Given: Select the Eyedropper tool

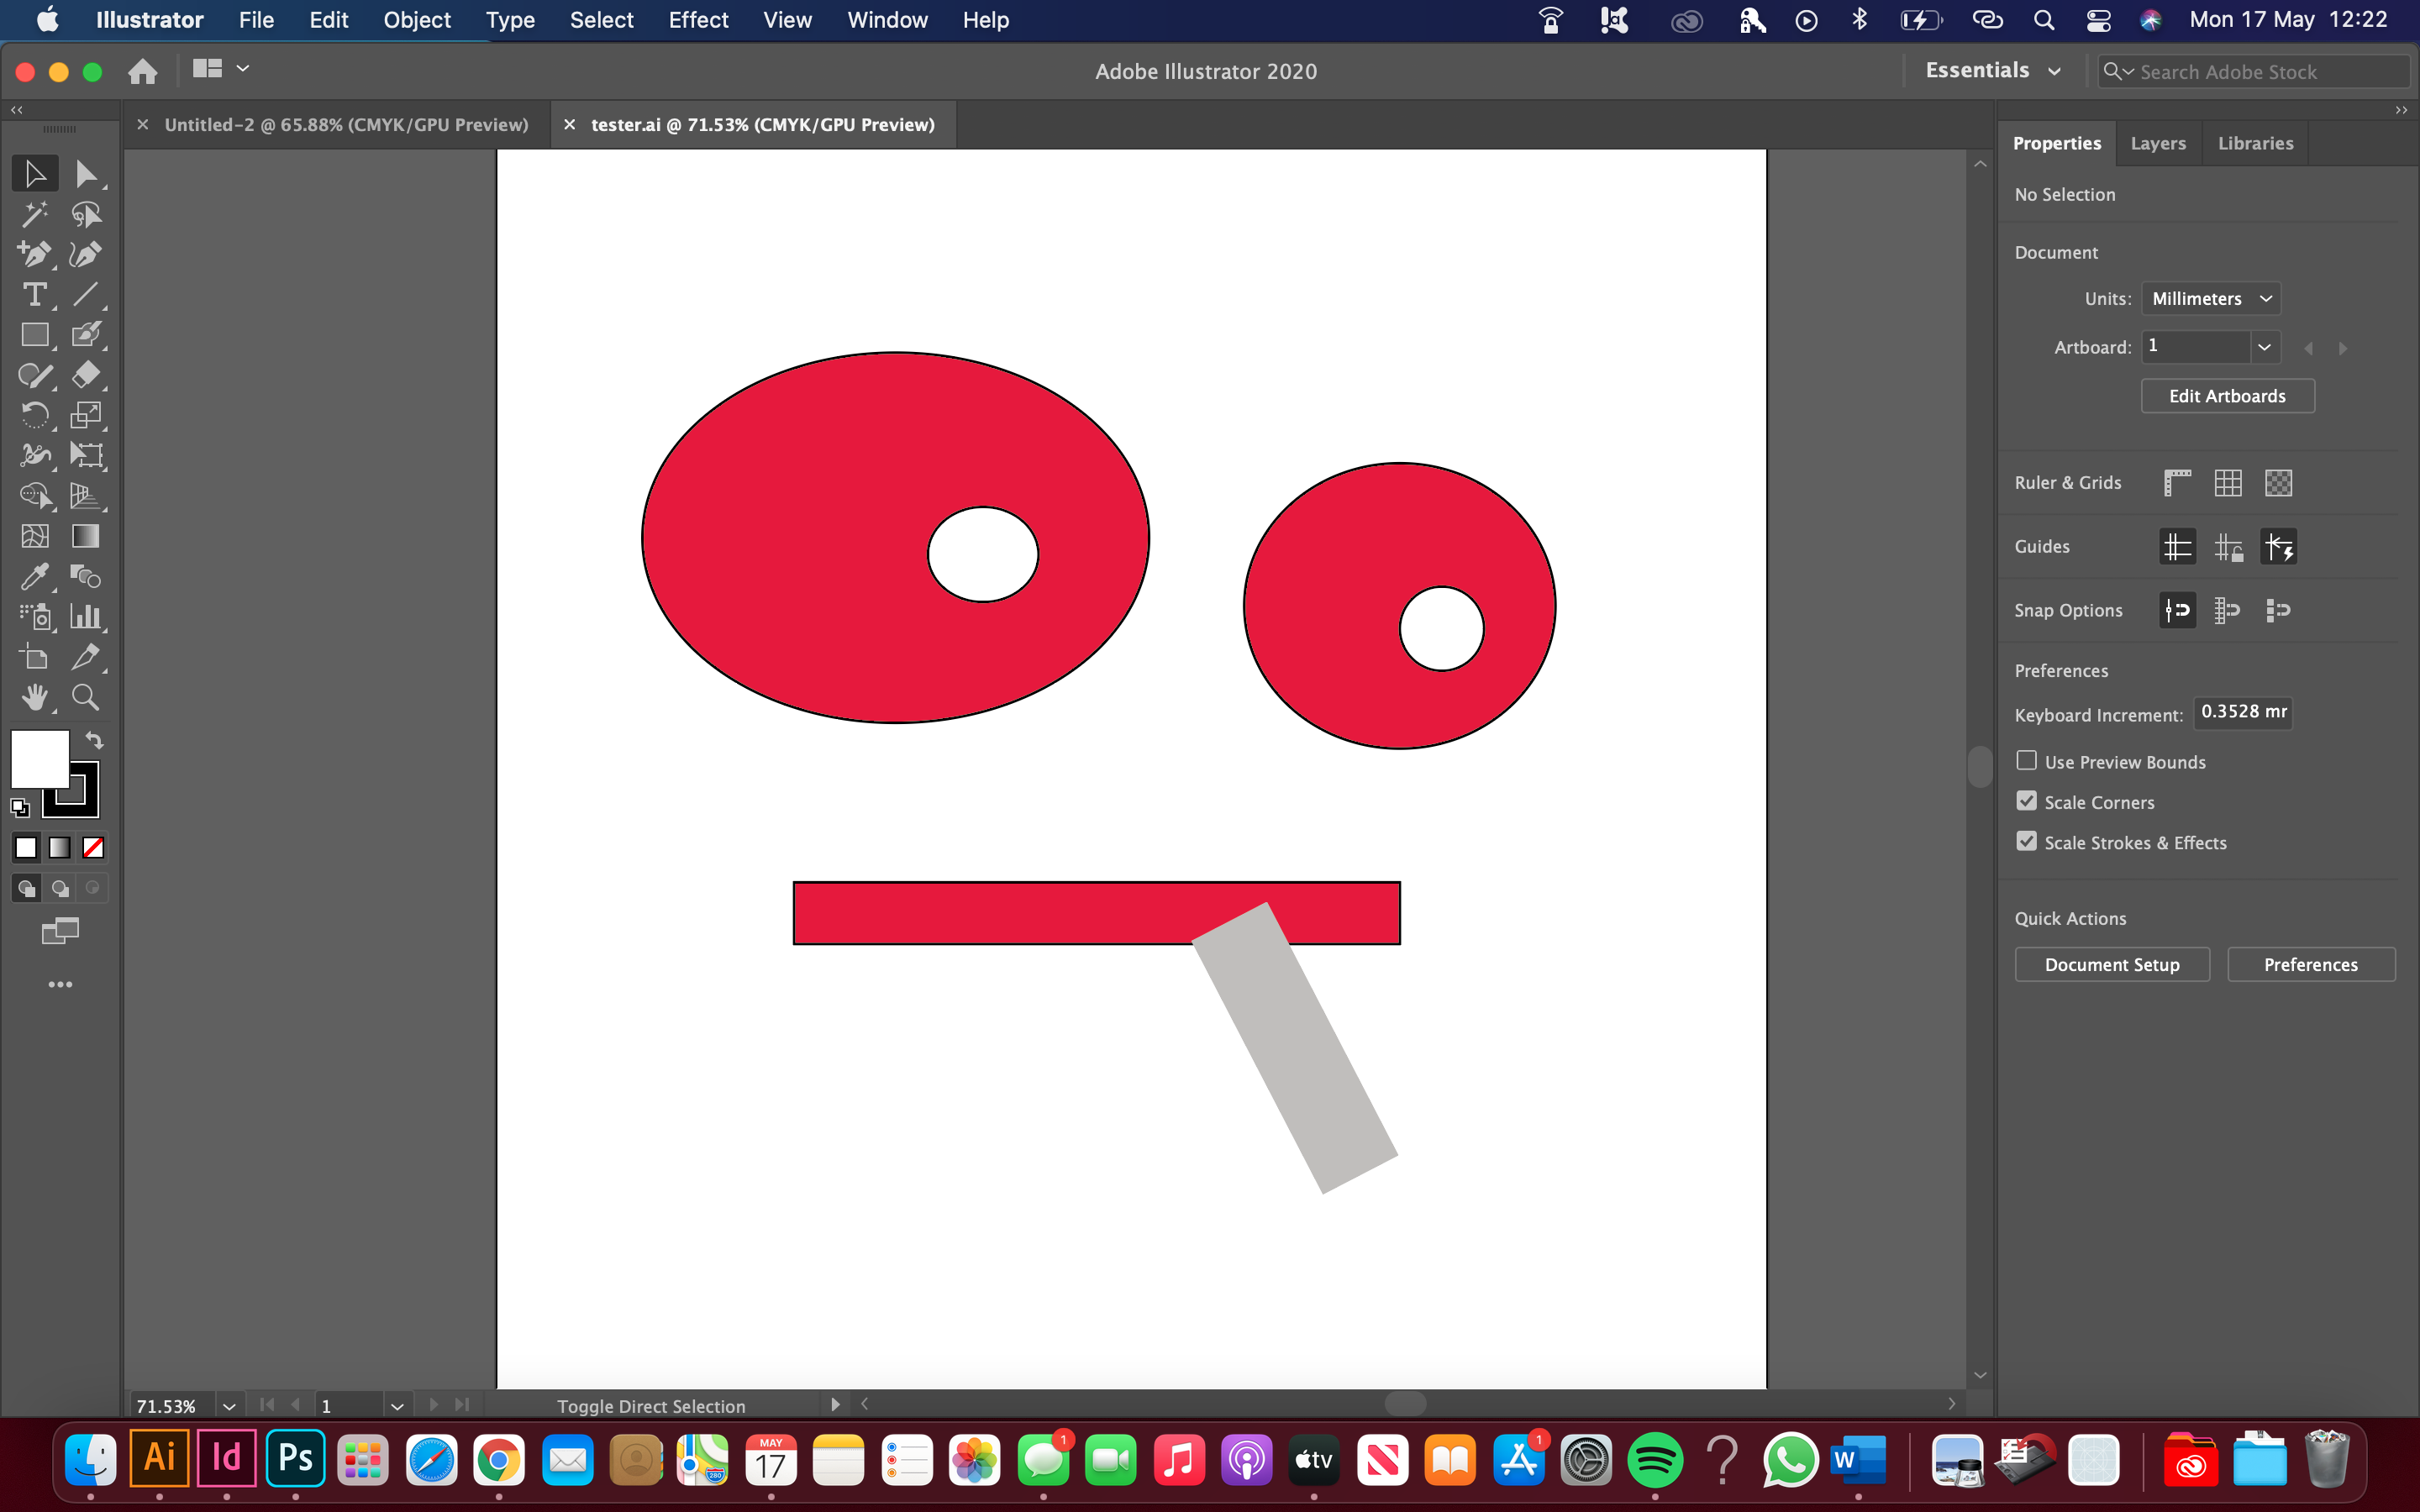Looking at the screenshot, I should pyautogui.click(x=35, y=576).
